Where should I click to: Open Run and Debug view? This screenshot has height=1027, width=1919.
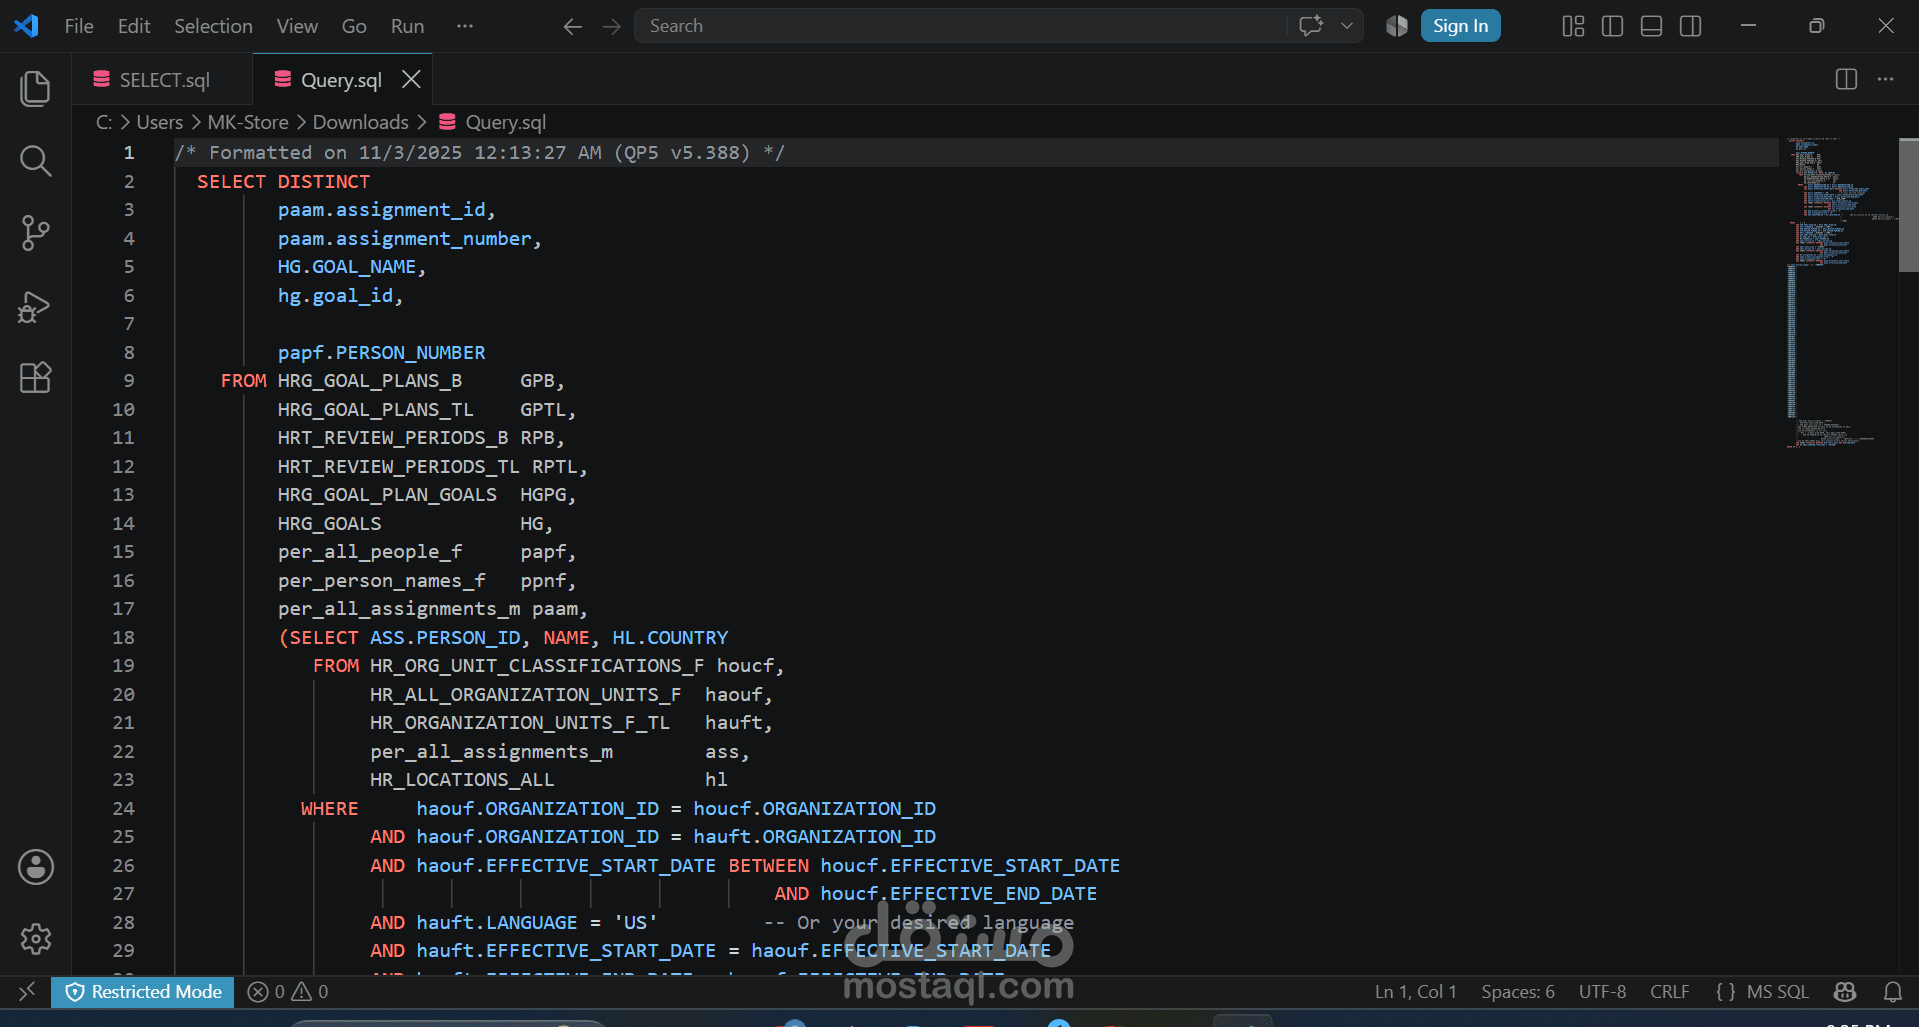tap(35, 306)
